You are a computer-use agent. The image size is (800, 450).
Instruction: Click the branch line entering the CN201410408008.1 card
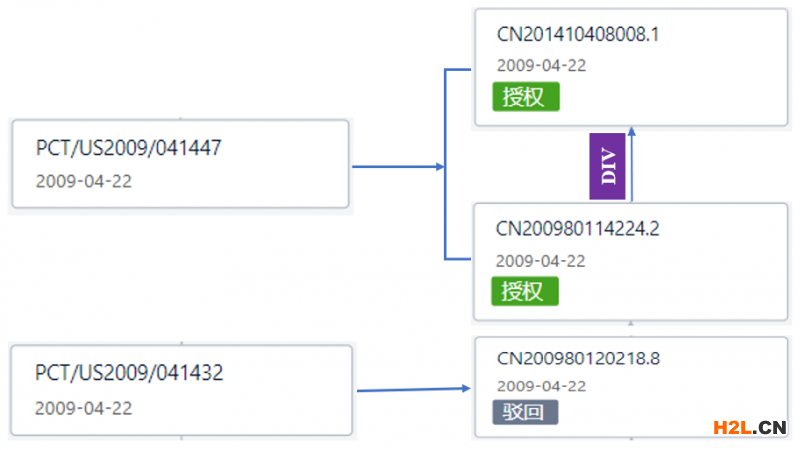[x=458, y=70]
